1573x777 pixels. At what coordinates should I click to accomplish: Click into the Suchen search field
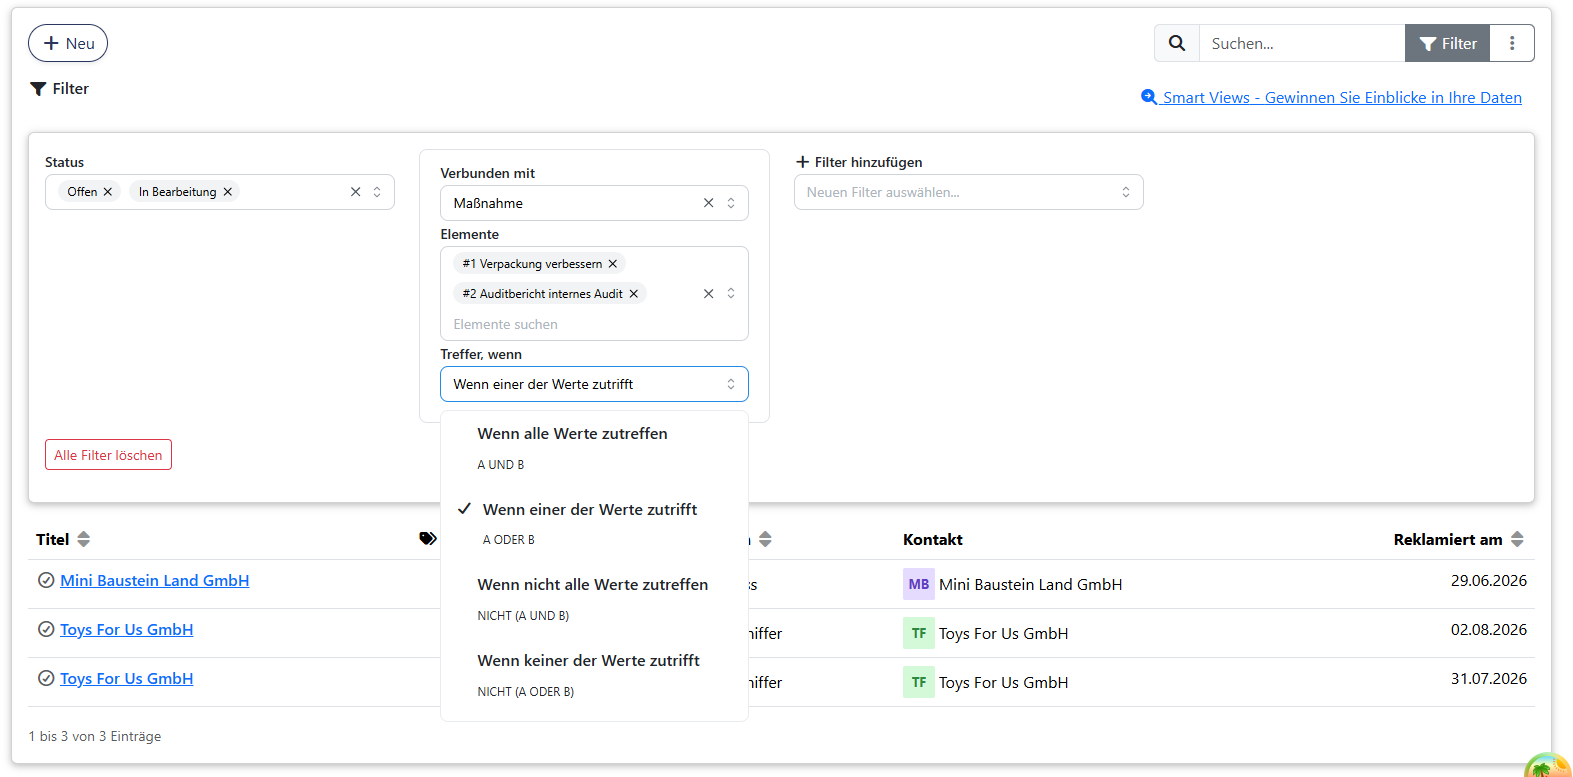(x=1302, y=43)
